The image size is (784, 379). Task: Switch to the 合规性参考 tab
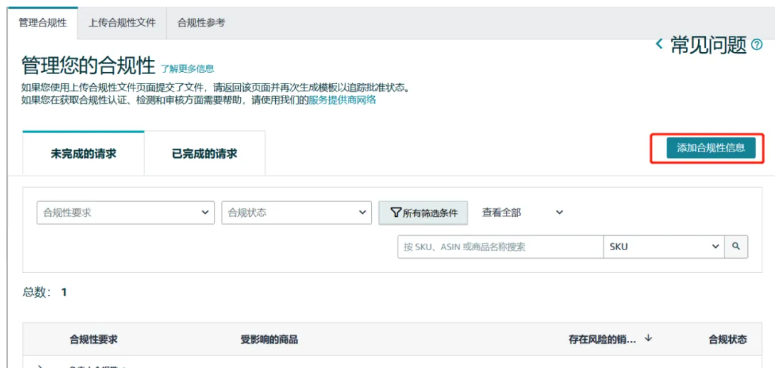coord(201,23)
